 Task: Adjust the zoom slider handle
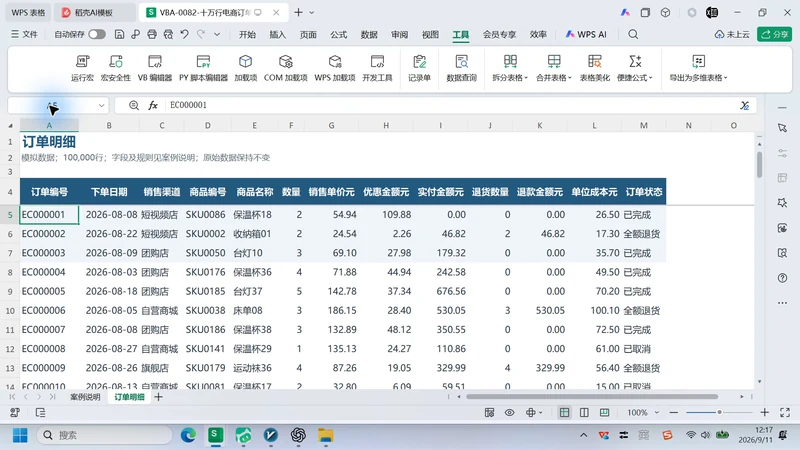point(719,412)
